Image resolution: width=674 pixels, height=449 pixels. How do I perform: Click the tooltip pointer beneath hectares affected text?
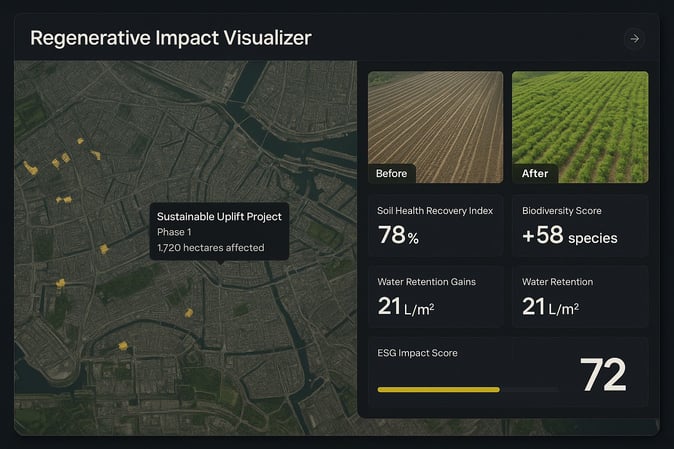pos(220,262)
